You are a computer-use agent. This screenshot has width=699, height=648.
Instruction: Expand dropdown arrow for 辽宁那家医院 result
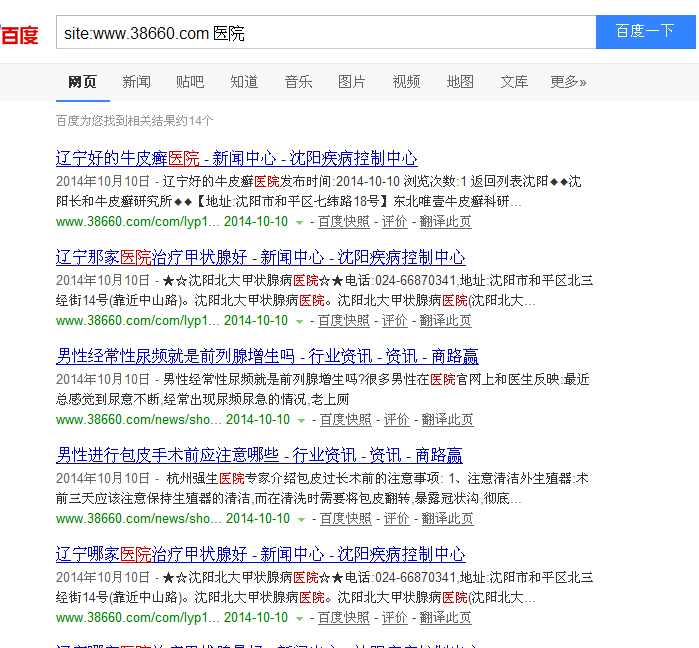pos(300,321)
